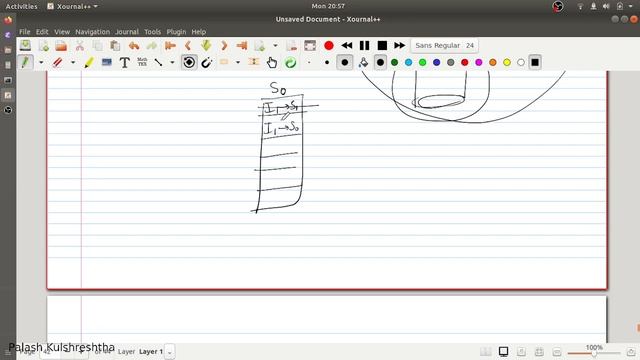Click the Cut scissors icon
Viewport: 640px width, 360px height.
pos(80,45)
